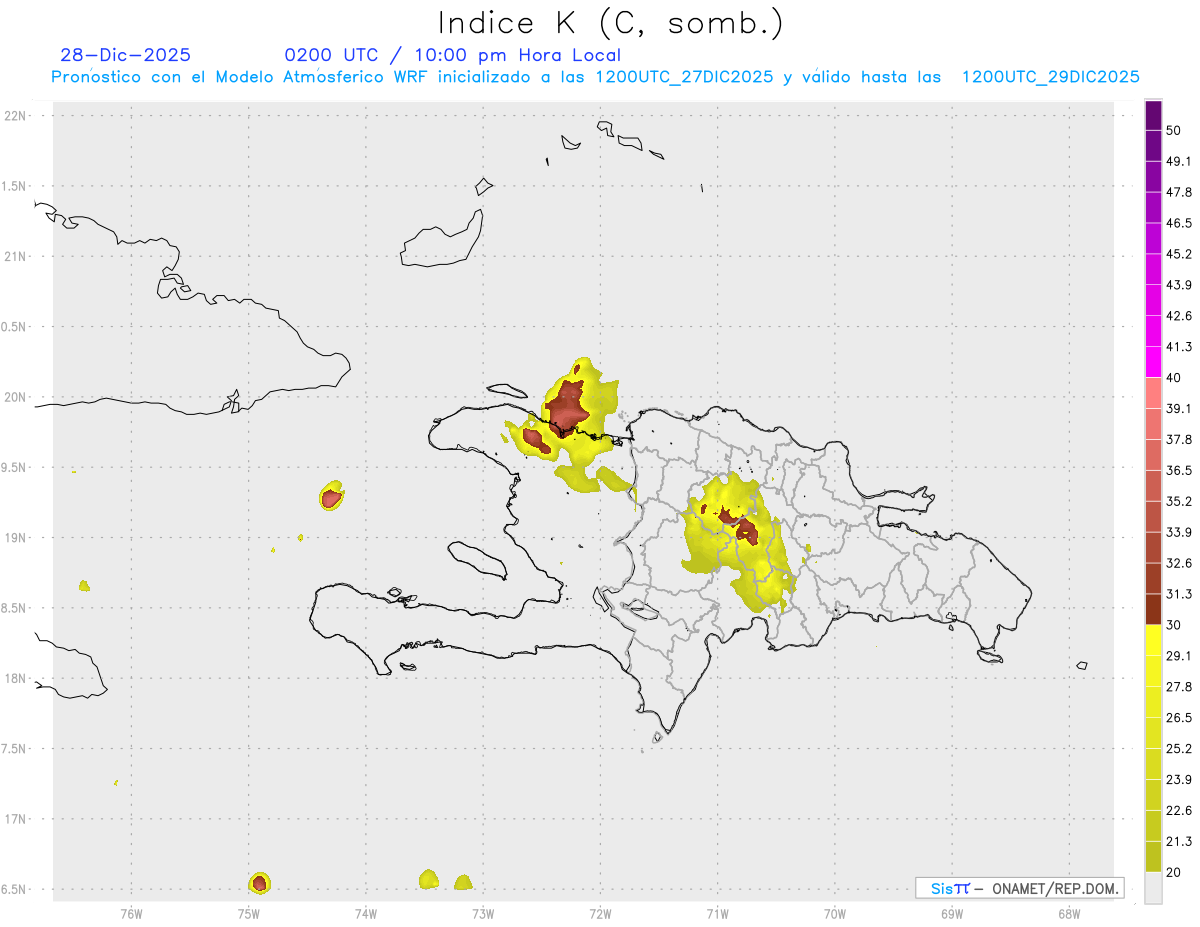This screenshot has width=1200, height=927.
Task: Click the "76W" longitude label
Action: [x=131, y=913]
